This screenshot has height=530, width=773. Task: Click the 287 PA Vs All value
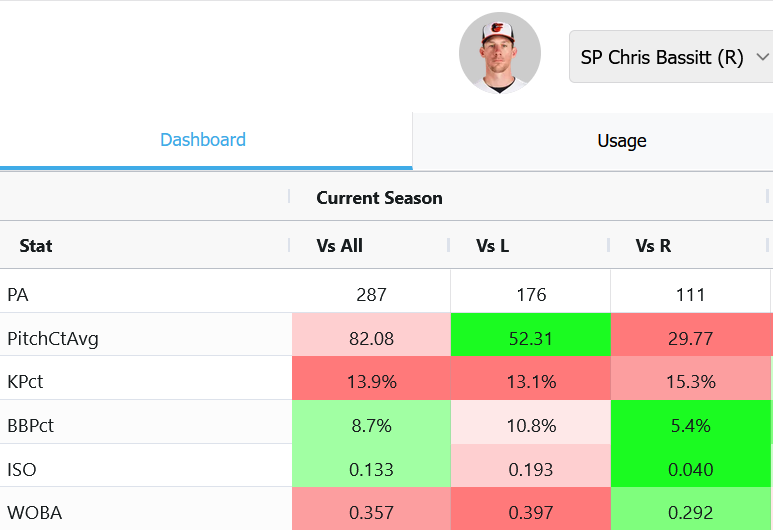tap(371, 295)
